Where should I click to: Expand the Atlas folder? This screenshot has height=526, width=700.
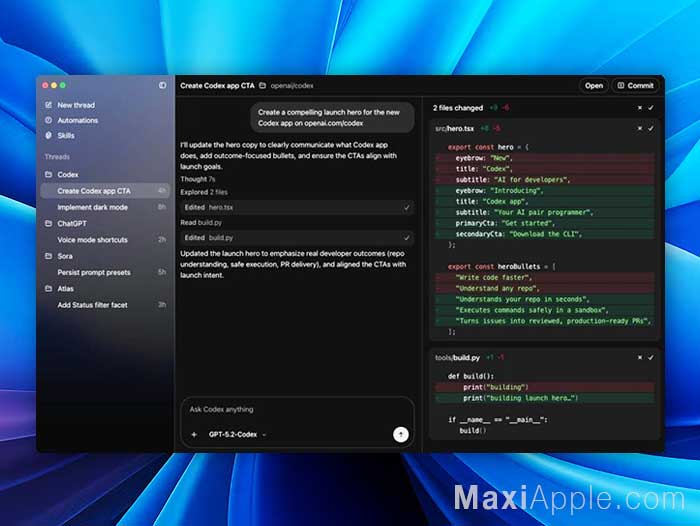pos(59,288)
